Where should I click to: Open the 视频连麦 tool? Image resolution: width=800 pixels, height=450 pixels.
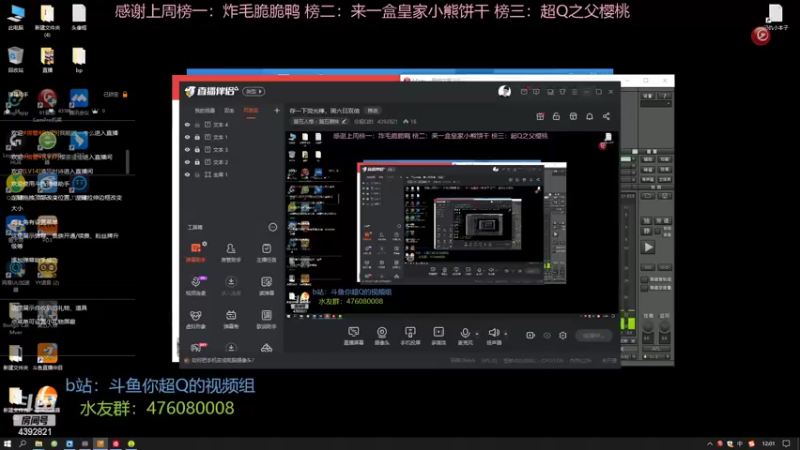coord(195,286)
